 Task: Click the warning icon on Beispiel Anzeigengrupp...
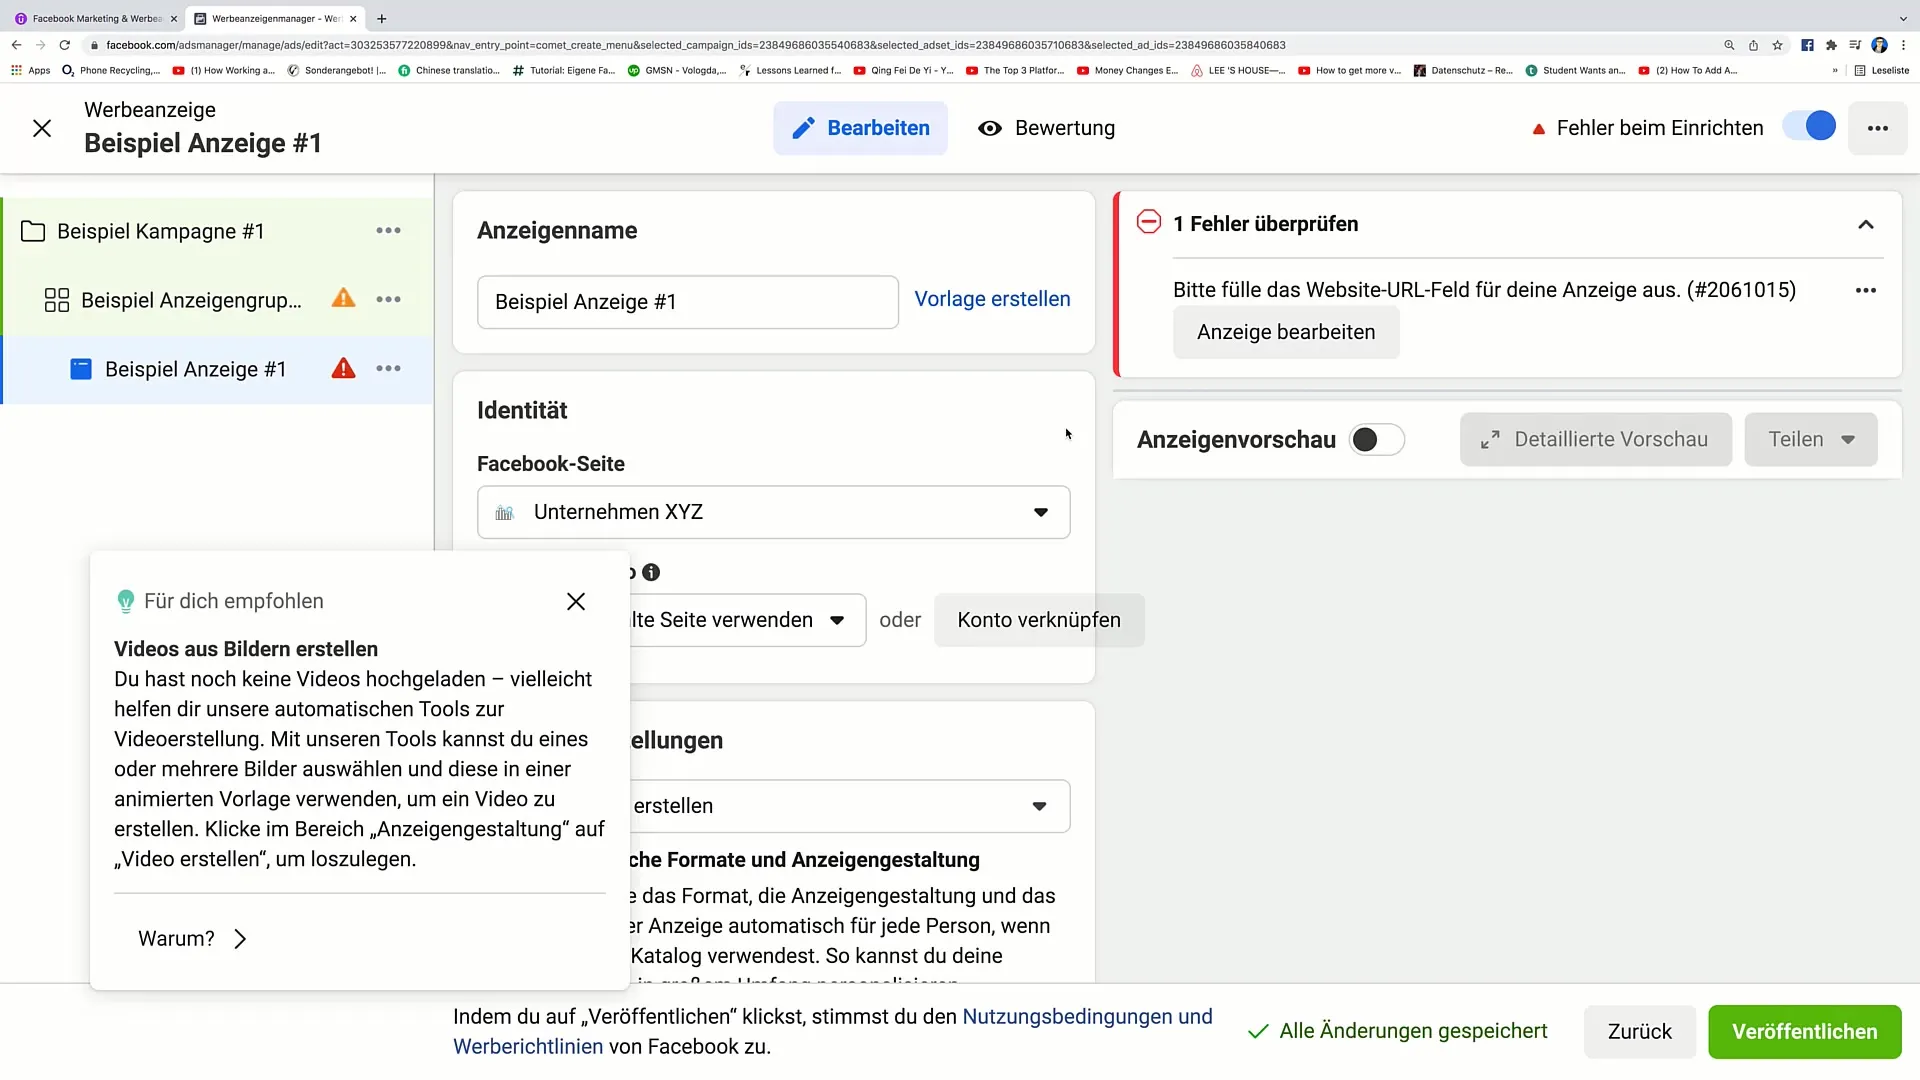pyautogui.click(x=343, y=299)
